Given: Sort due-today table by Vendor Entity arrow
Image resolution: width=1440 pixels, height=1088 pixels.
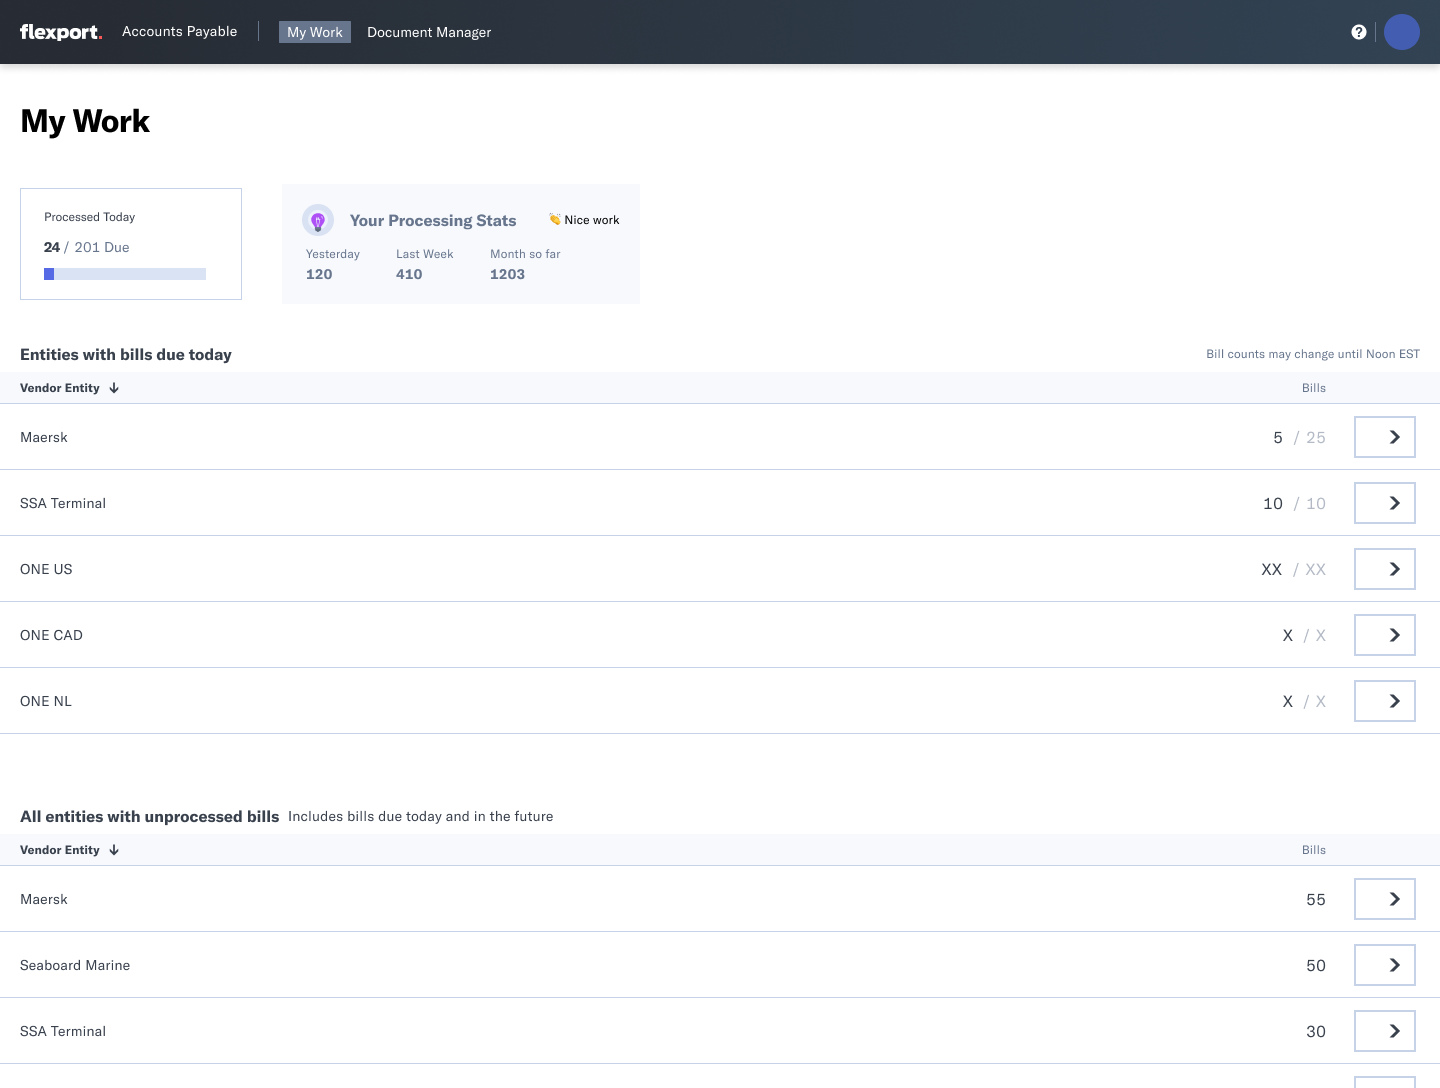Looking at the screenshot, I should click(x=114, y=388).
